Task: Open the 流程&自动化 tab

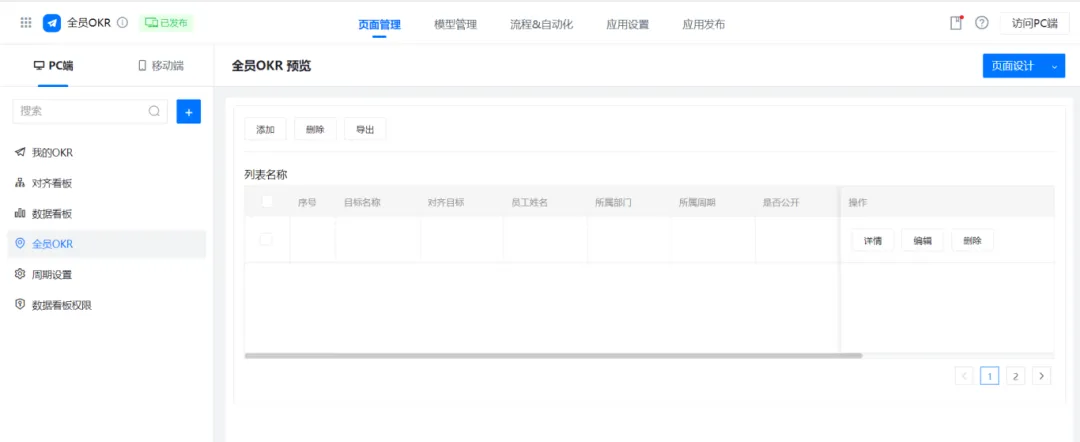Action: (x=541, y=25)
